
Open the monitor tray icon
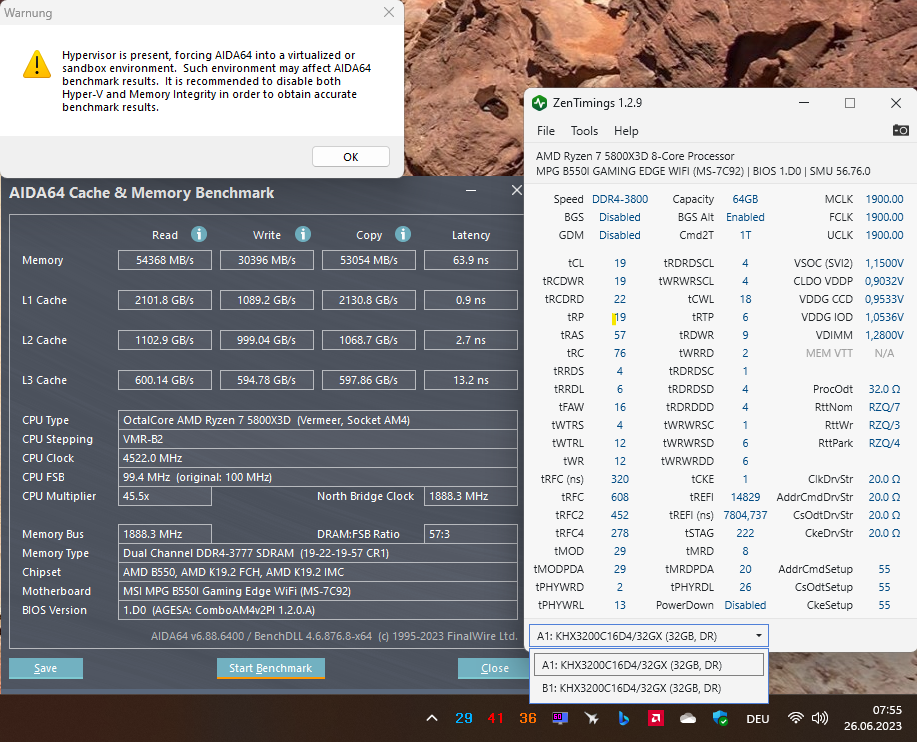pos(560,718)
